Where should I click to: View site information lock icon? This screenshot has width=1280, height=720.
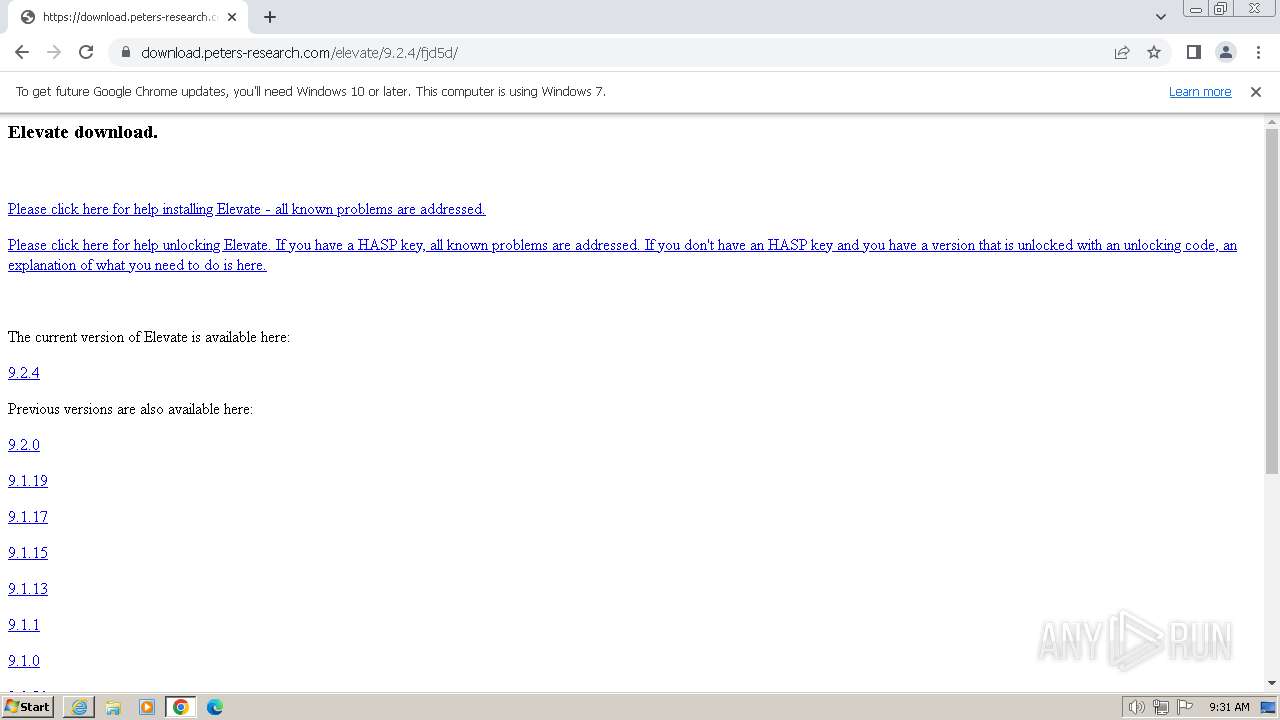tap(125, 52)
